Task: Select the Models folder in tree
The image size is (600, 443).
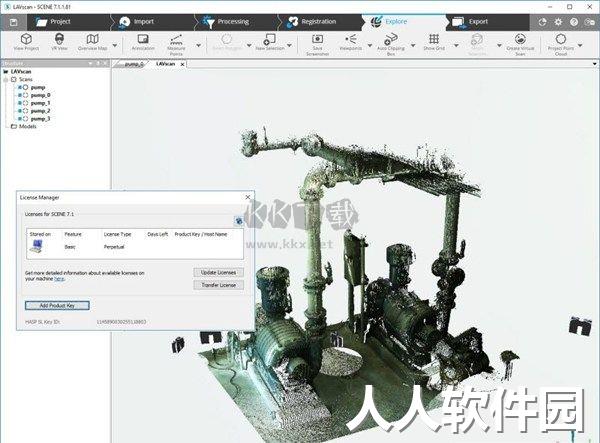Action: 28,126
